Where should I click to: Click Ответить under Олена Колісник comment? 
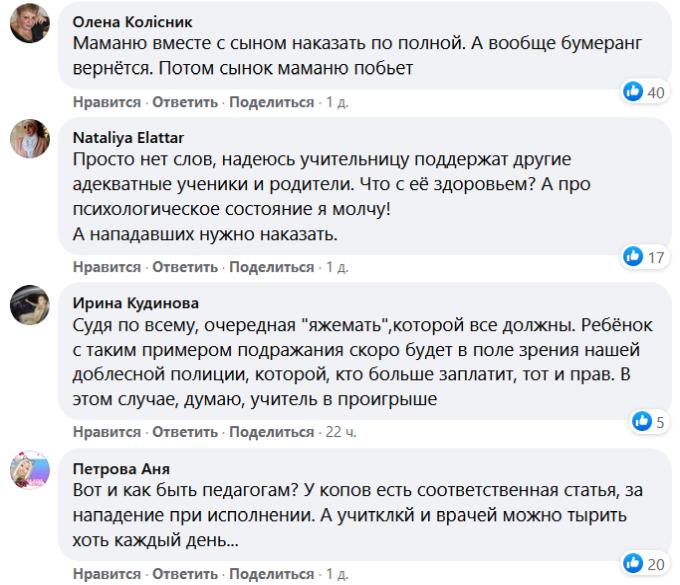click(185, 102)
